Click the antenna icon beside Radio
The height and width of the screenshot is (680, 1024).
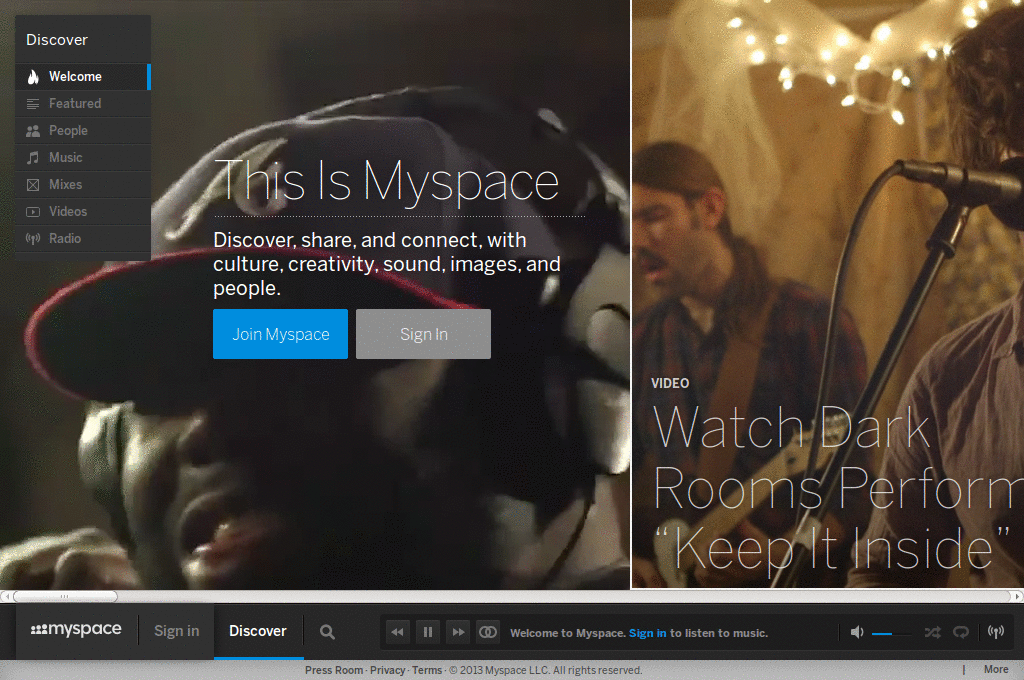coord(33,239)
